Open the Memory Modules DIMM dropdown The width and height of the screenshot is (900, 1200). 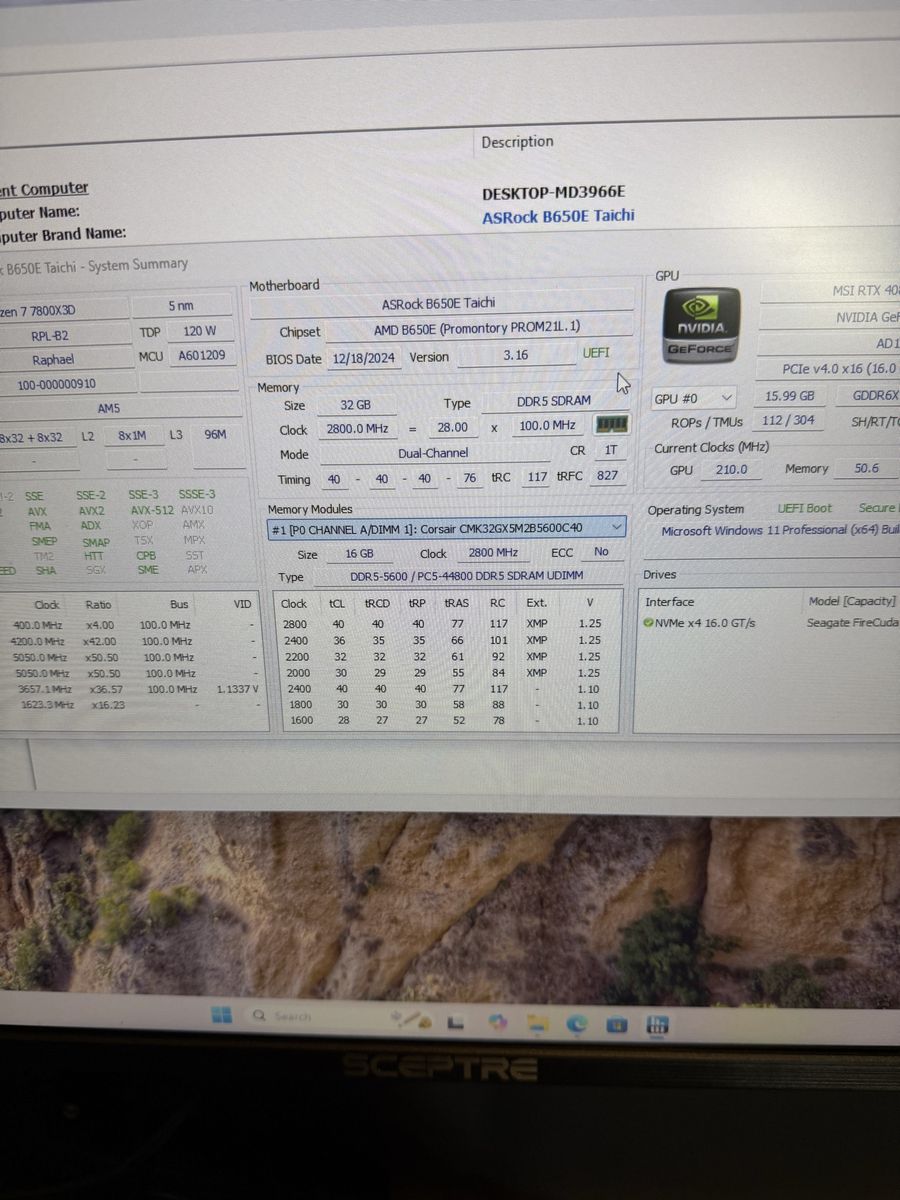(446, 527)
